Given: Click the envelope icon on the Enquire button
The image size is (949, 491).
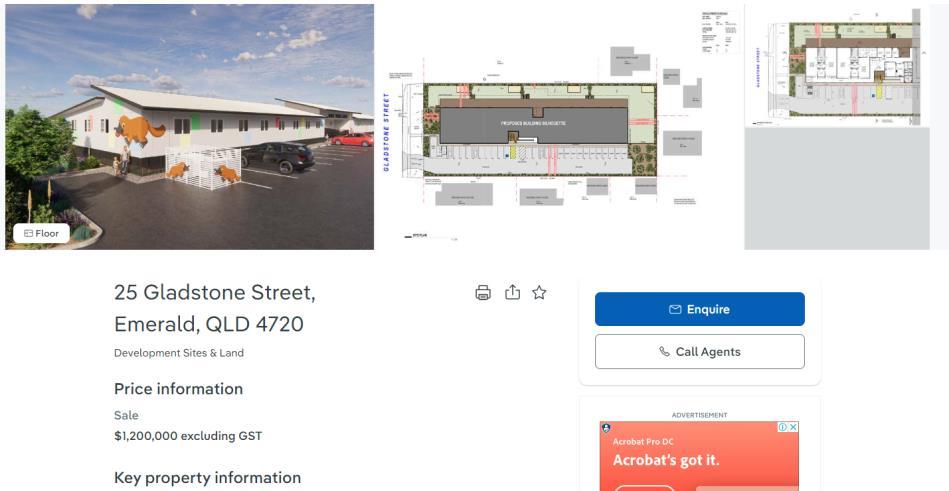Looking at the screenshot, I should pyautogui.click(x=675, y=309).
